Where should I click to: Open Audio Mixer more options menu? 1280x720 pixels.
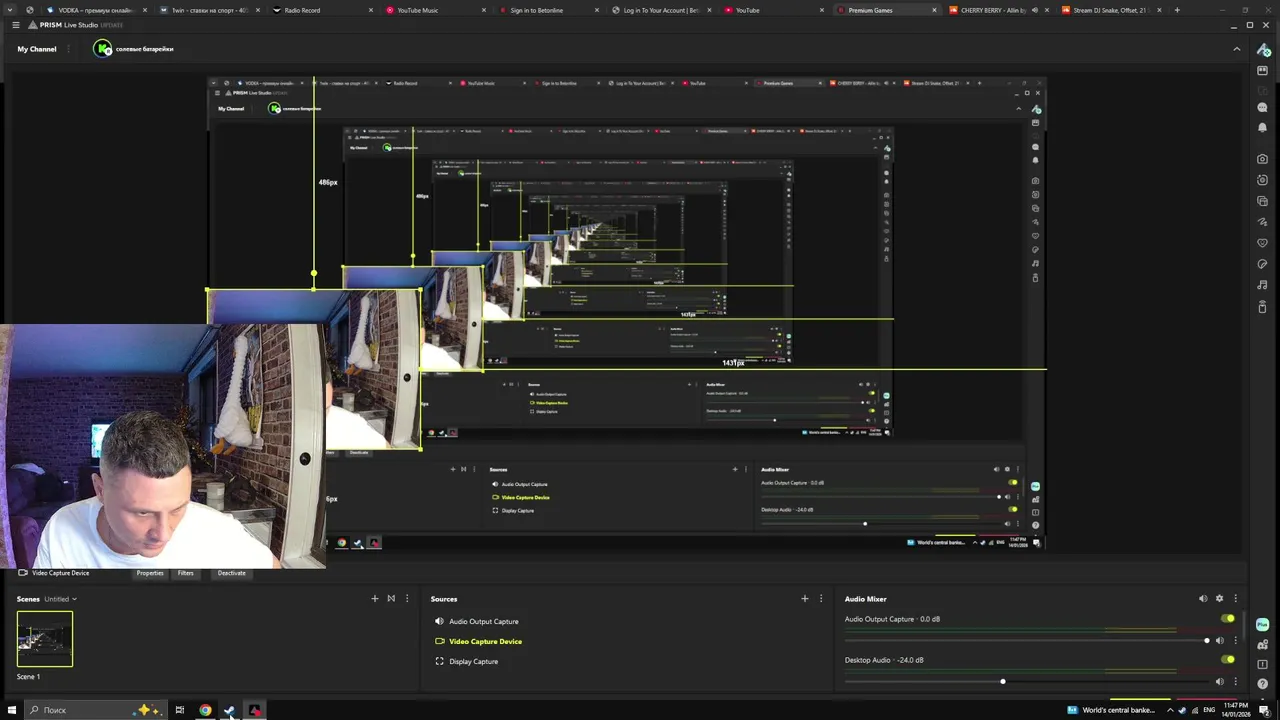[x=1235, y=598]
